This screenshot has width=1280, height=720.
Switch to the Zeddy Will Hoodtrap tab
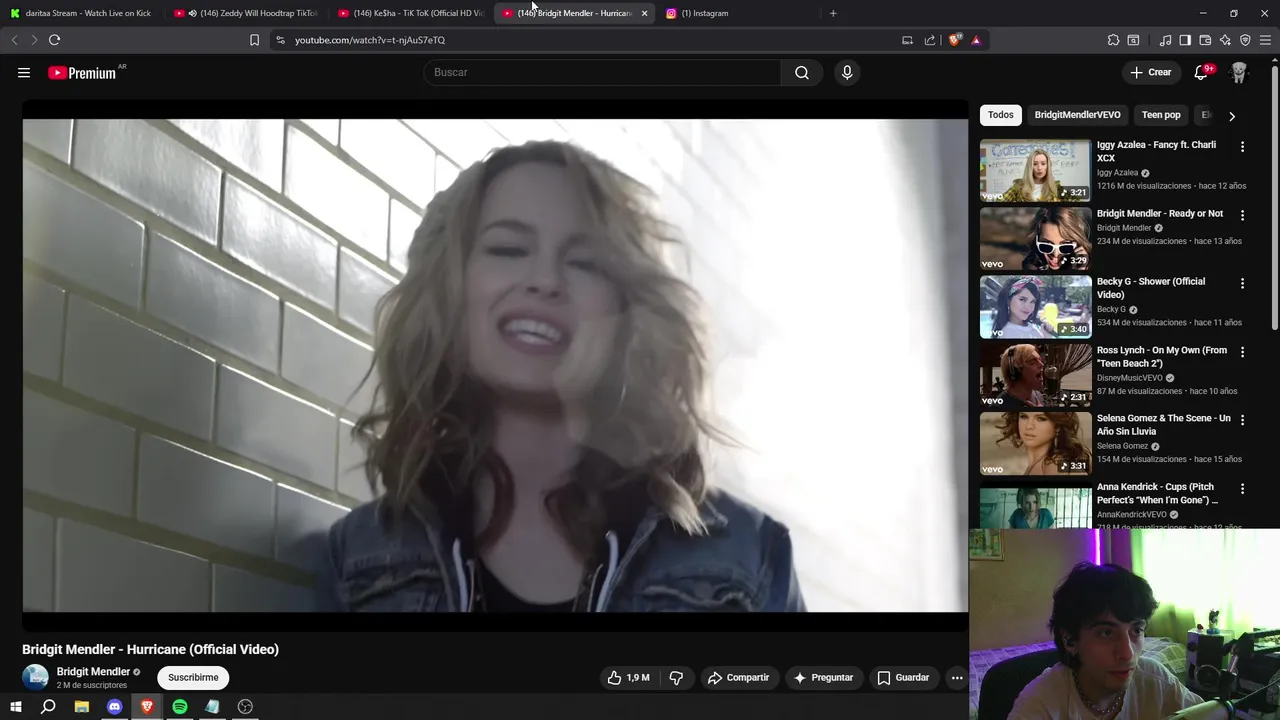(245, 13)
